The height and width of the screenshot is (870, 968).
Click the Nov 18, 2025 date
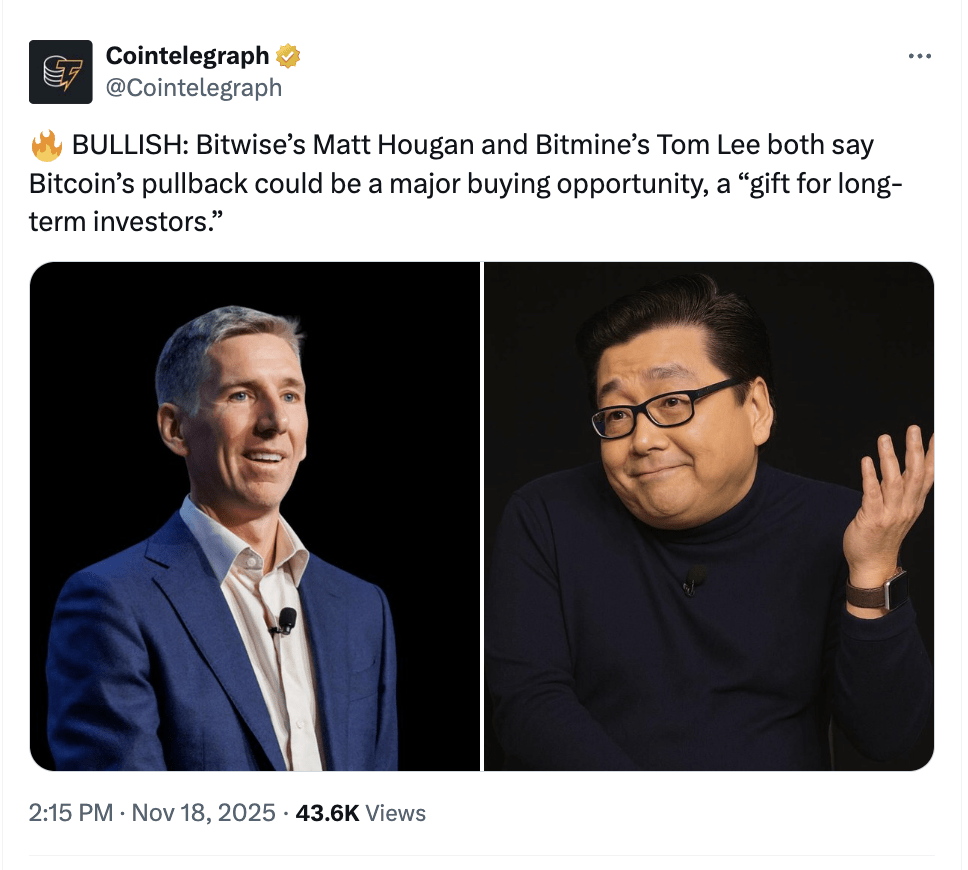[203, 813]
